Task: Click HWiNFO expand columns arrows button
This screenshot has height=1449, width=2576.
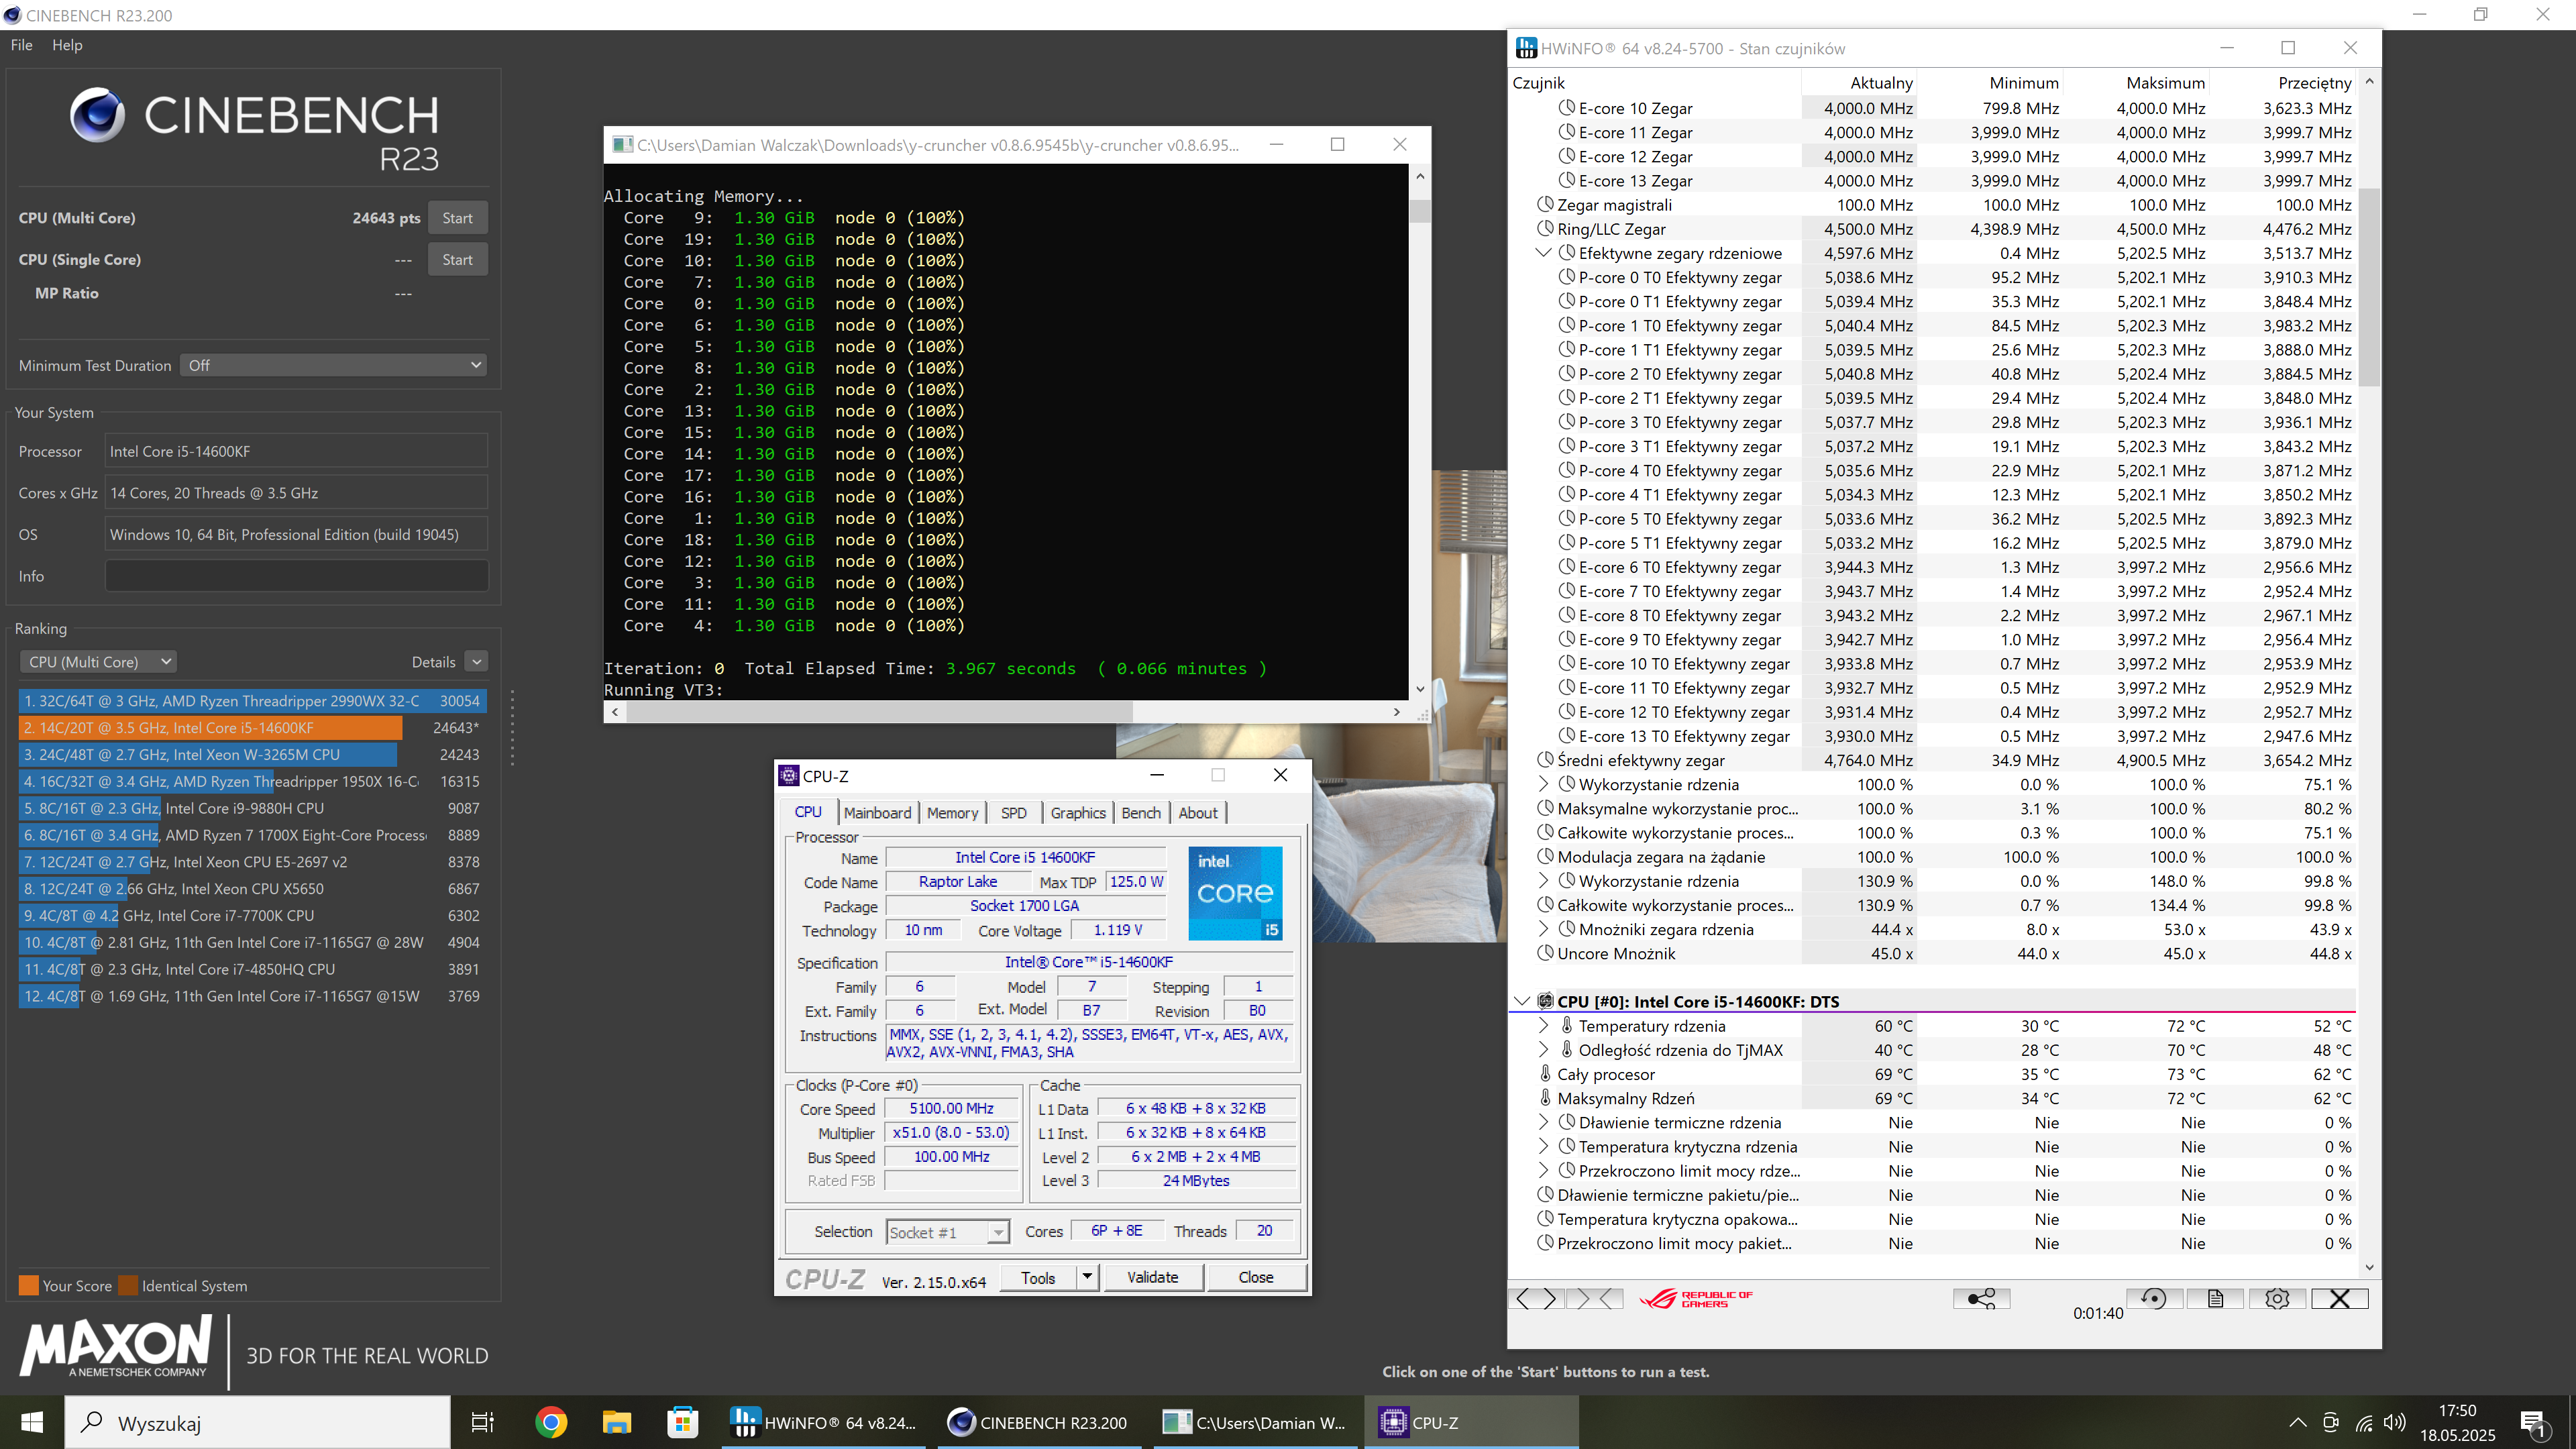Action: tap(1536, 1298)
